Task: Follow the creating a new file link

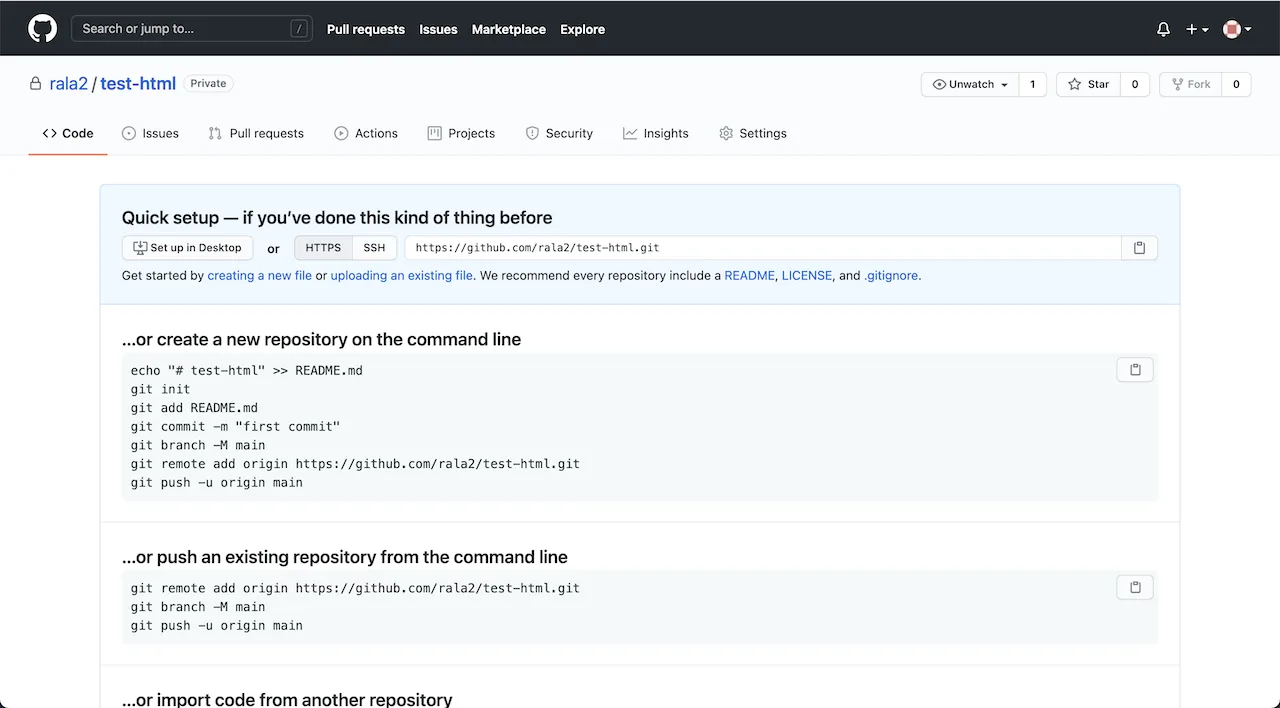Action: [259, 275]
